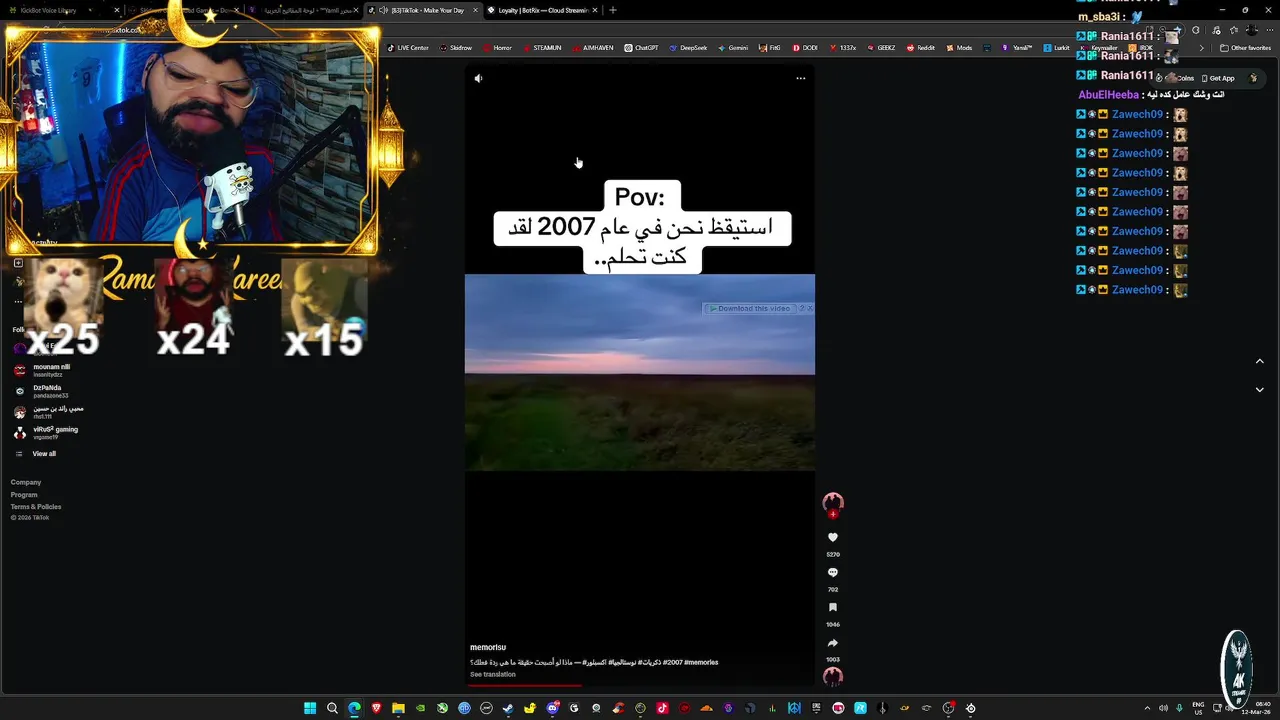The image size is (1280, 720).
Task: Click the #memories hashtag in the caption
Action: click(701, 662)
